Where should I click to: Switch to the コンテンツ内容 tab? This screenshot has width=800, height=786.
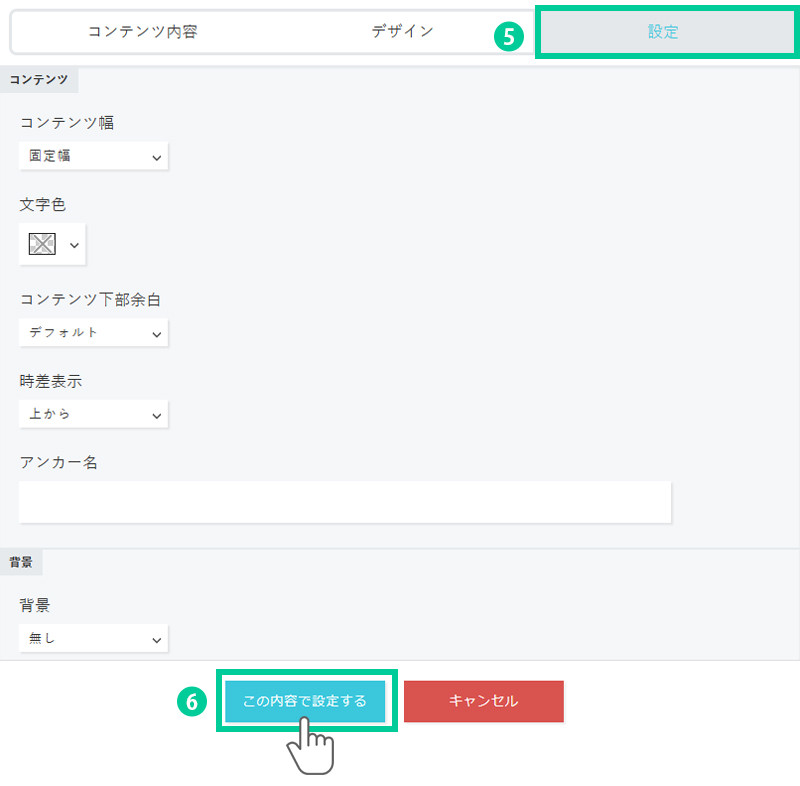[x=142, y=32]
